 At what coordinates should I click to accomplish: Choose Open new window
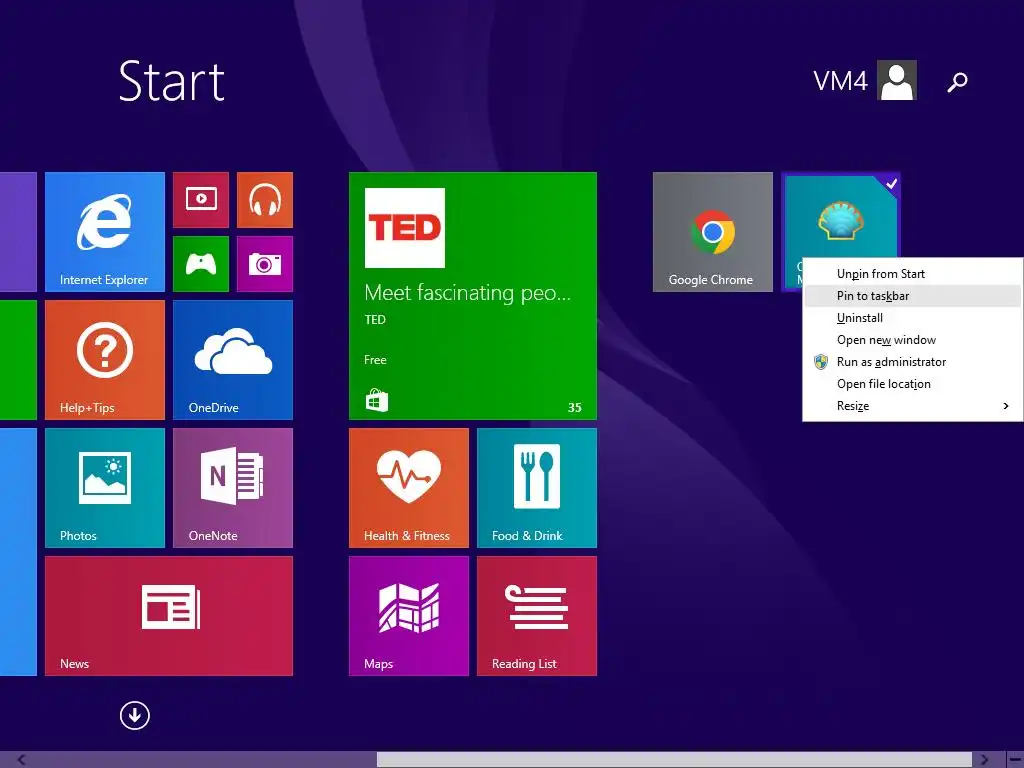tap(912, 340)
